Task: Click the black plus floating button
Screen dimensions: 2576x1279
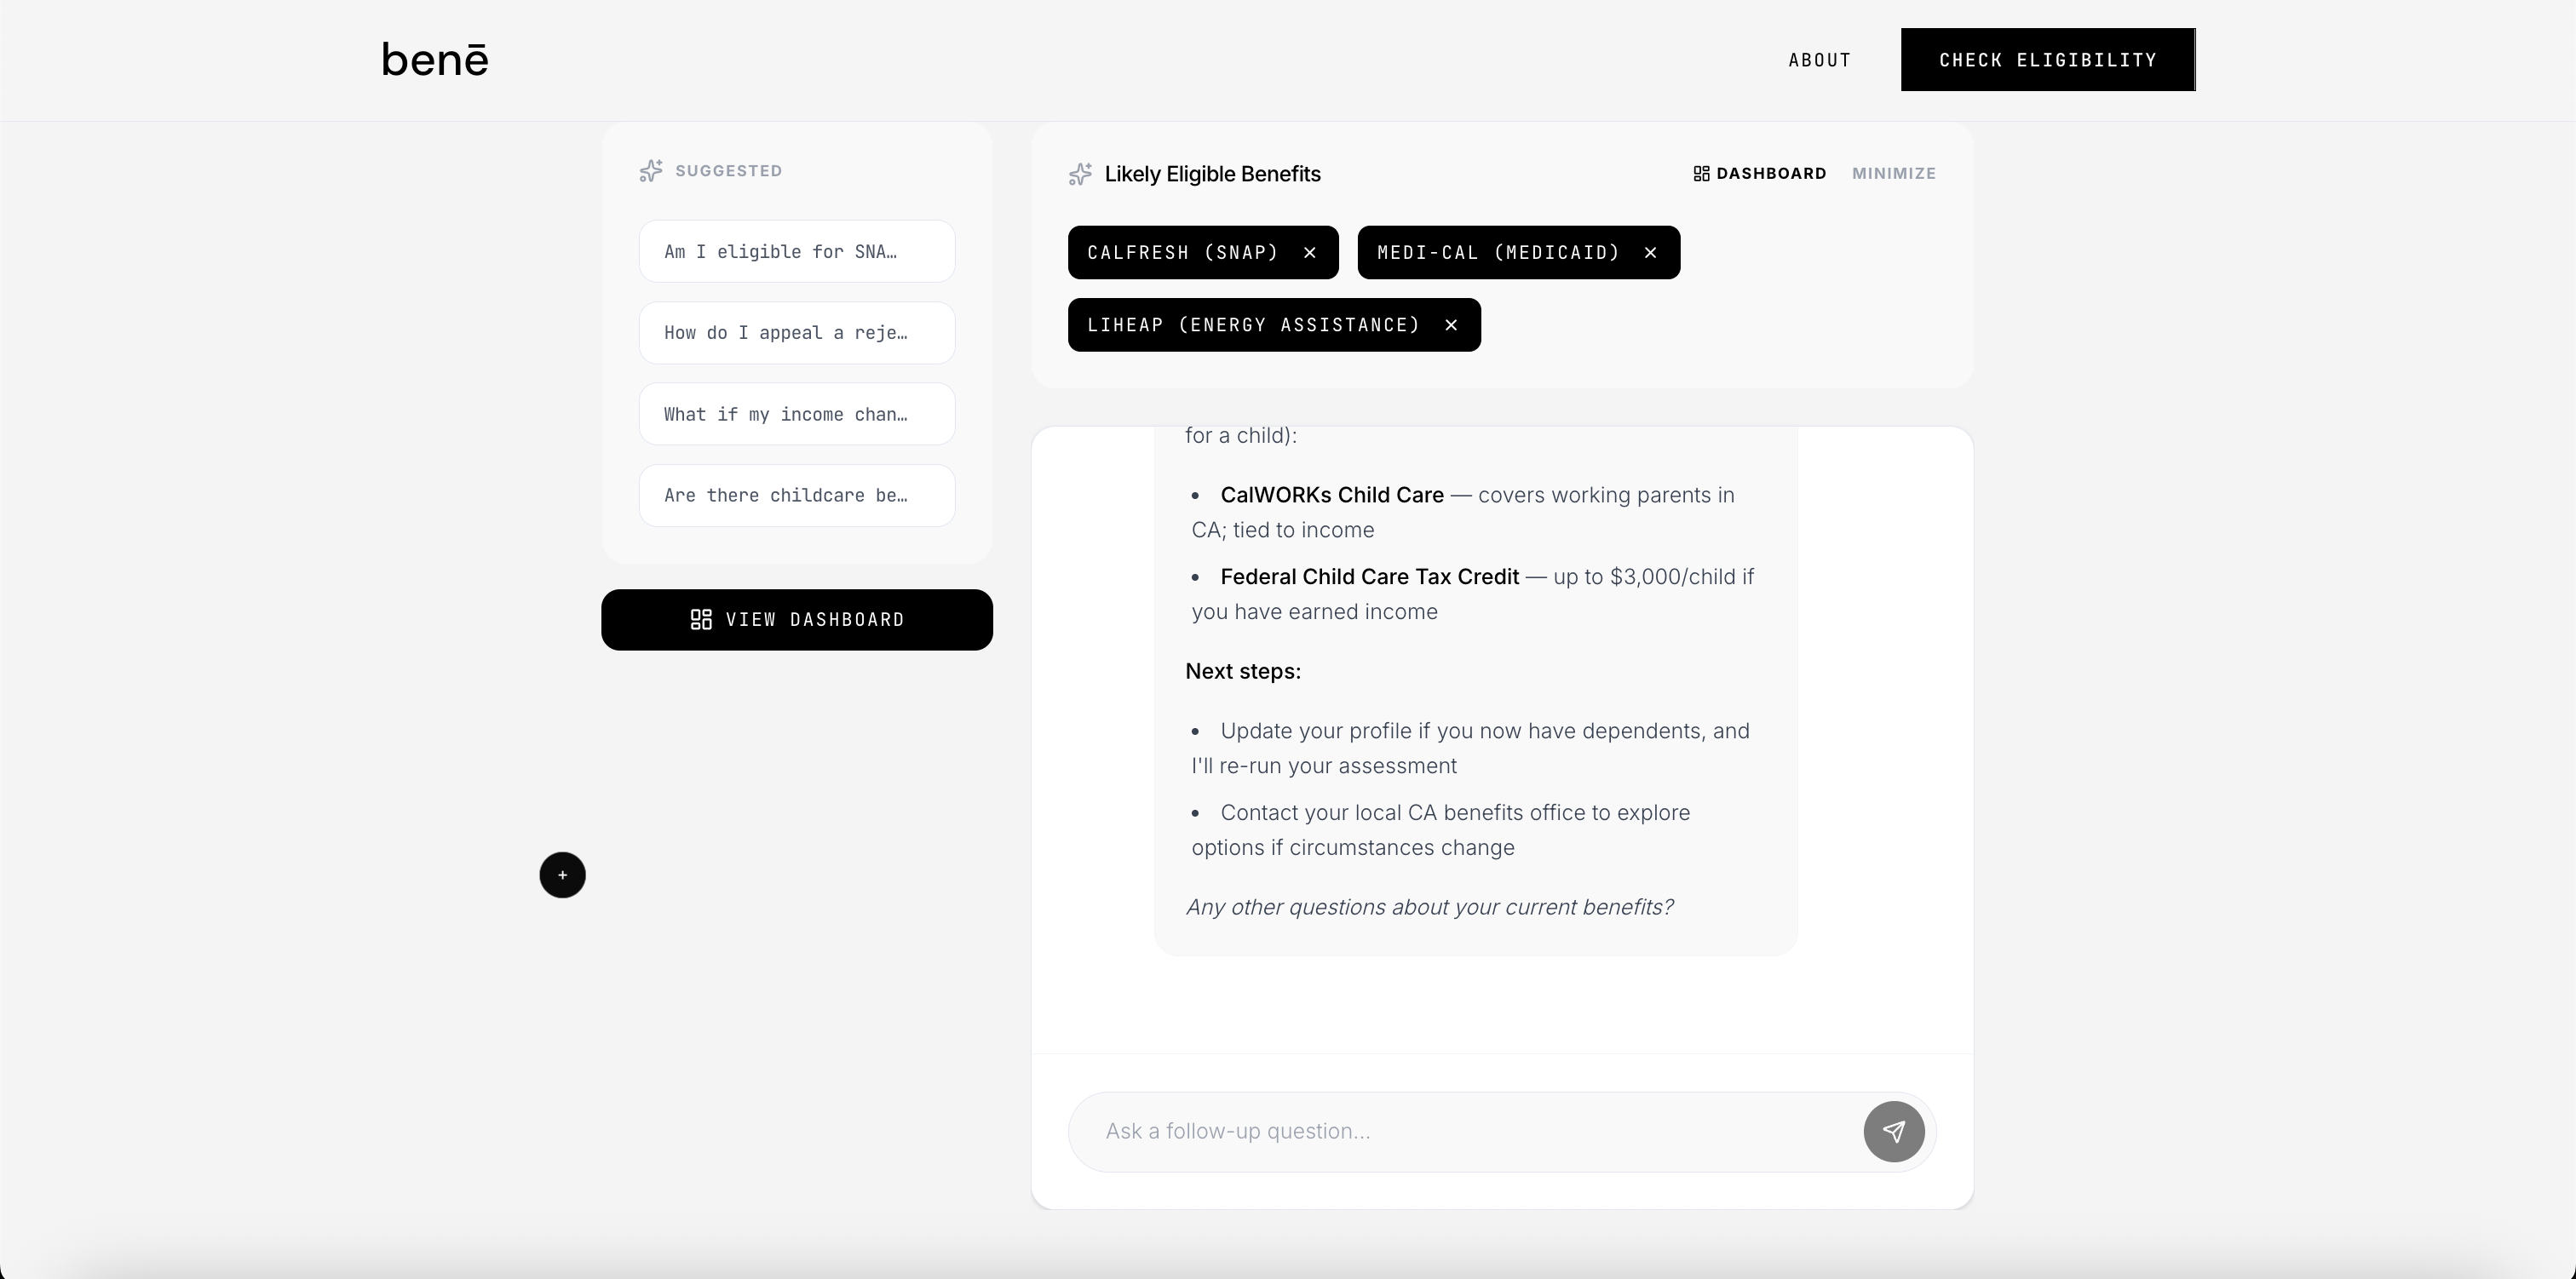Action: [x=562, y=875]
